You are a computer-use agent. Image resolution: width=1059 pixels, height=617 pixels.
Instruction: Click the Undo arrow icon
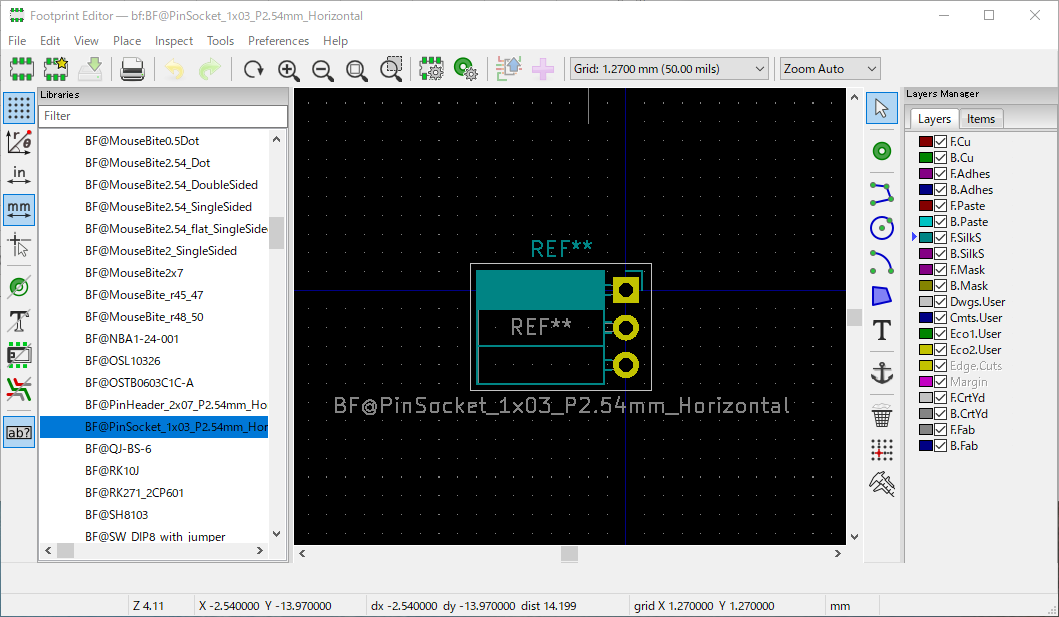174,69
